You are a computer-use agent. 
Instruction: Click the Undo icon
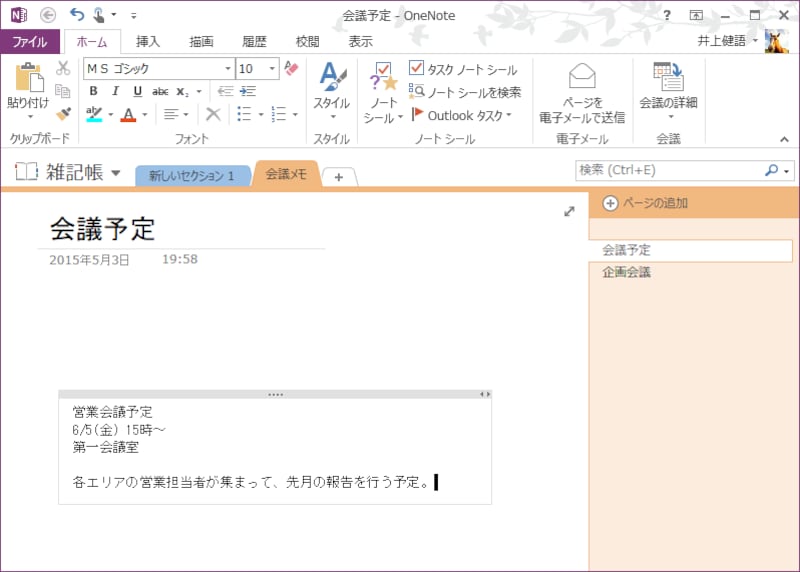(77, 14)
